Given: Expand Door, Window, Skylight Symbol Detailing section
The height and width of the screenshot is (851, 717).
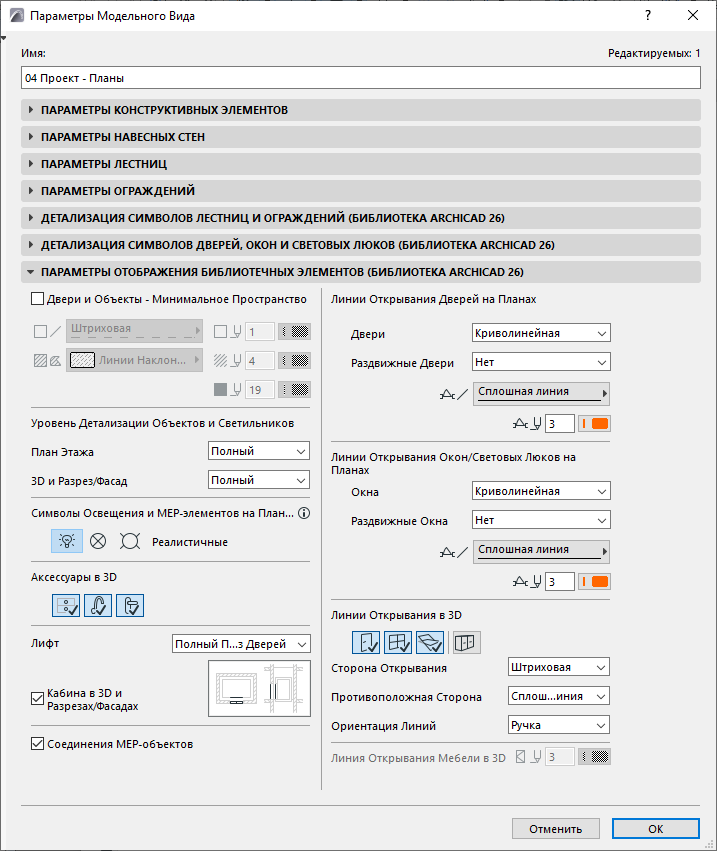Looking at the screenshot, I should coord(361,245).
